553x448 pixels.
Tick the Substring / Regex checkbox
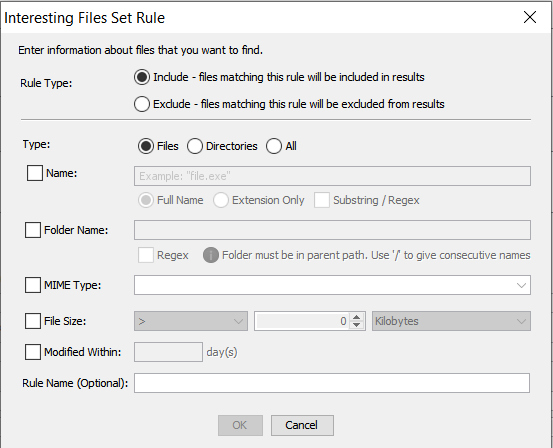pyautogui.click(x=322, y=200)
